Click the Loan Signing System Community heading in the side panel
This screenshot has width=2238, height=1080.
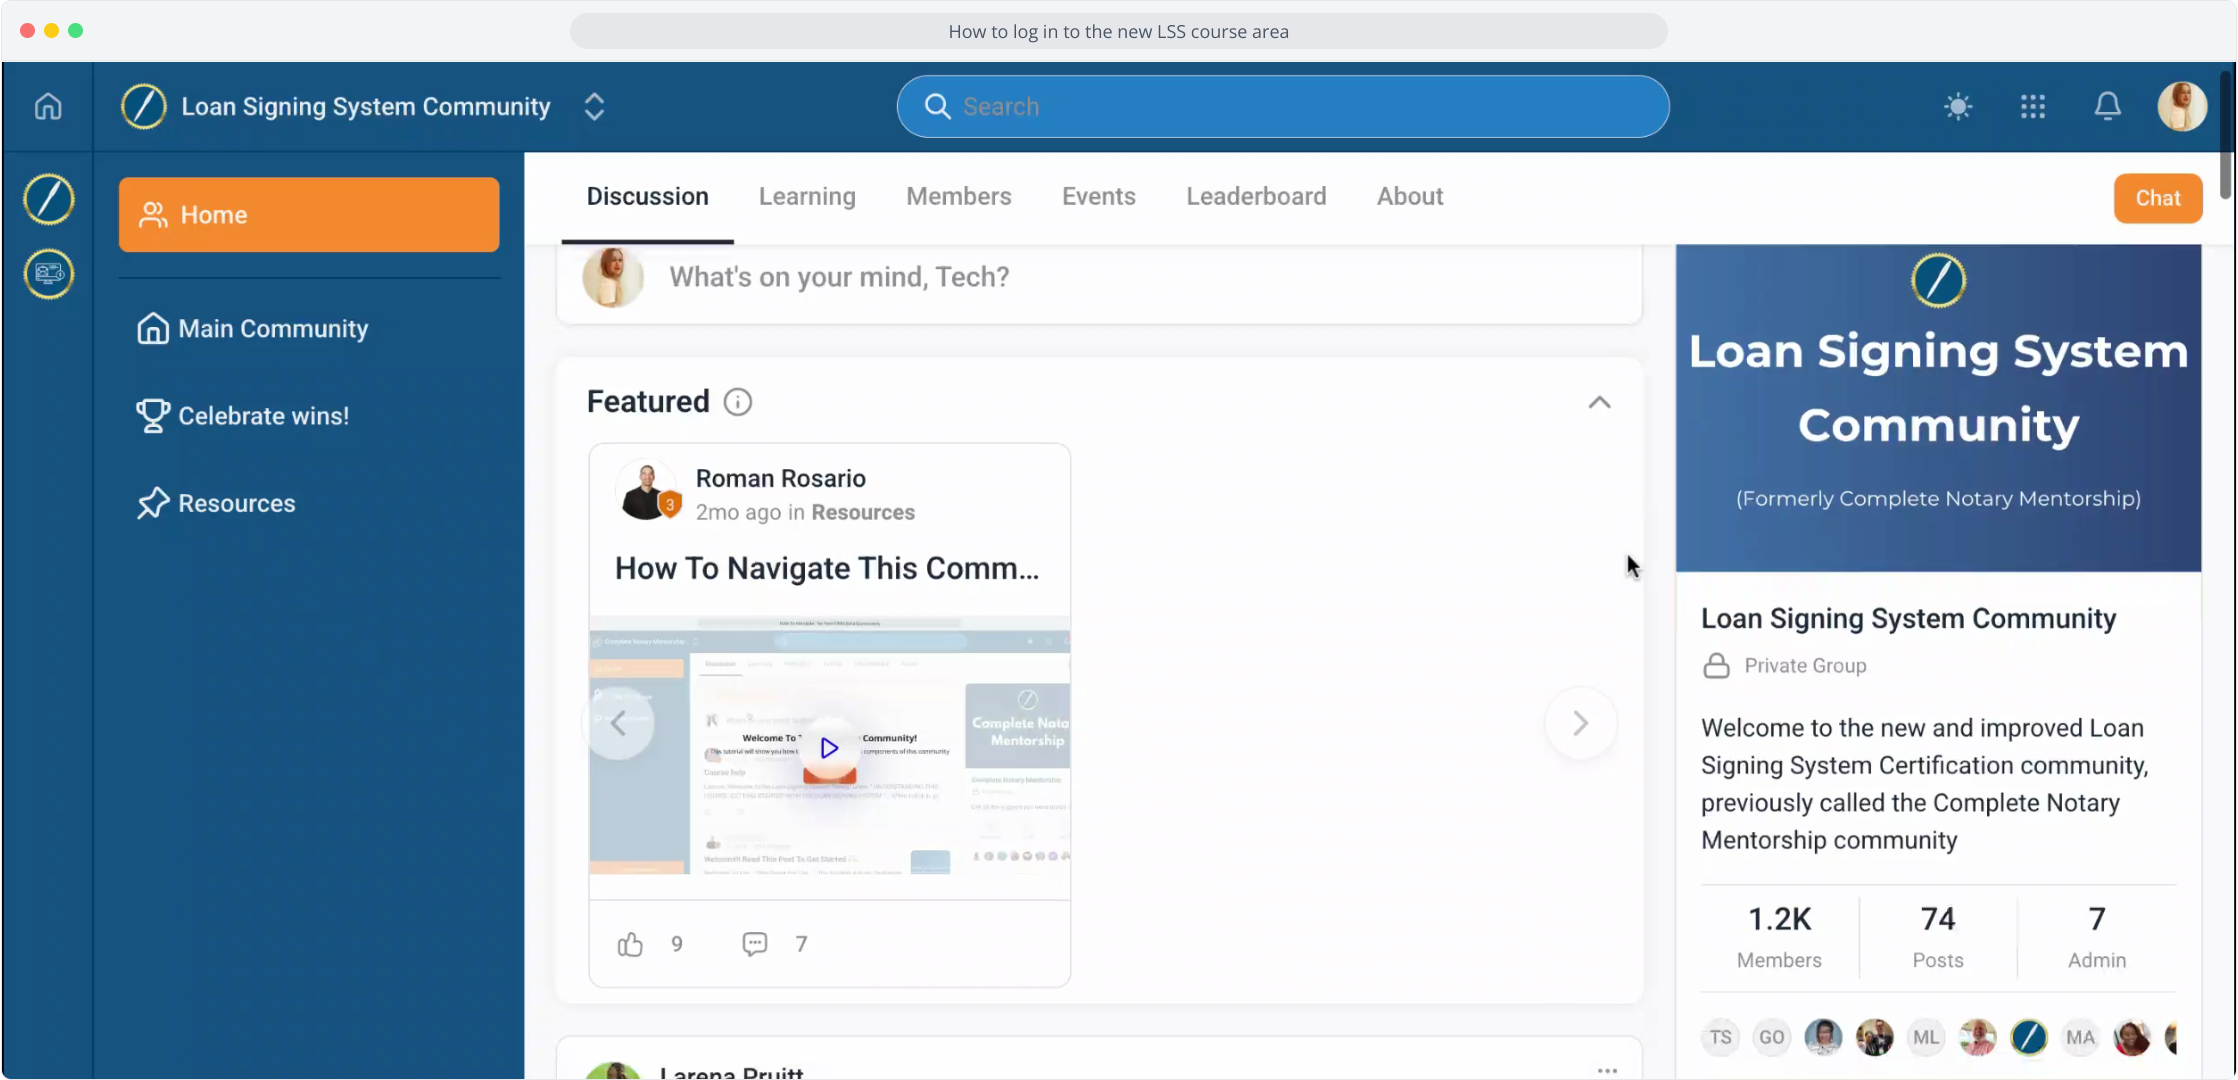pyautogui.click(x=1908, y=619)
